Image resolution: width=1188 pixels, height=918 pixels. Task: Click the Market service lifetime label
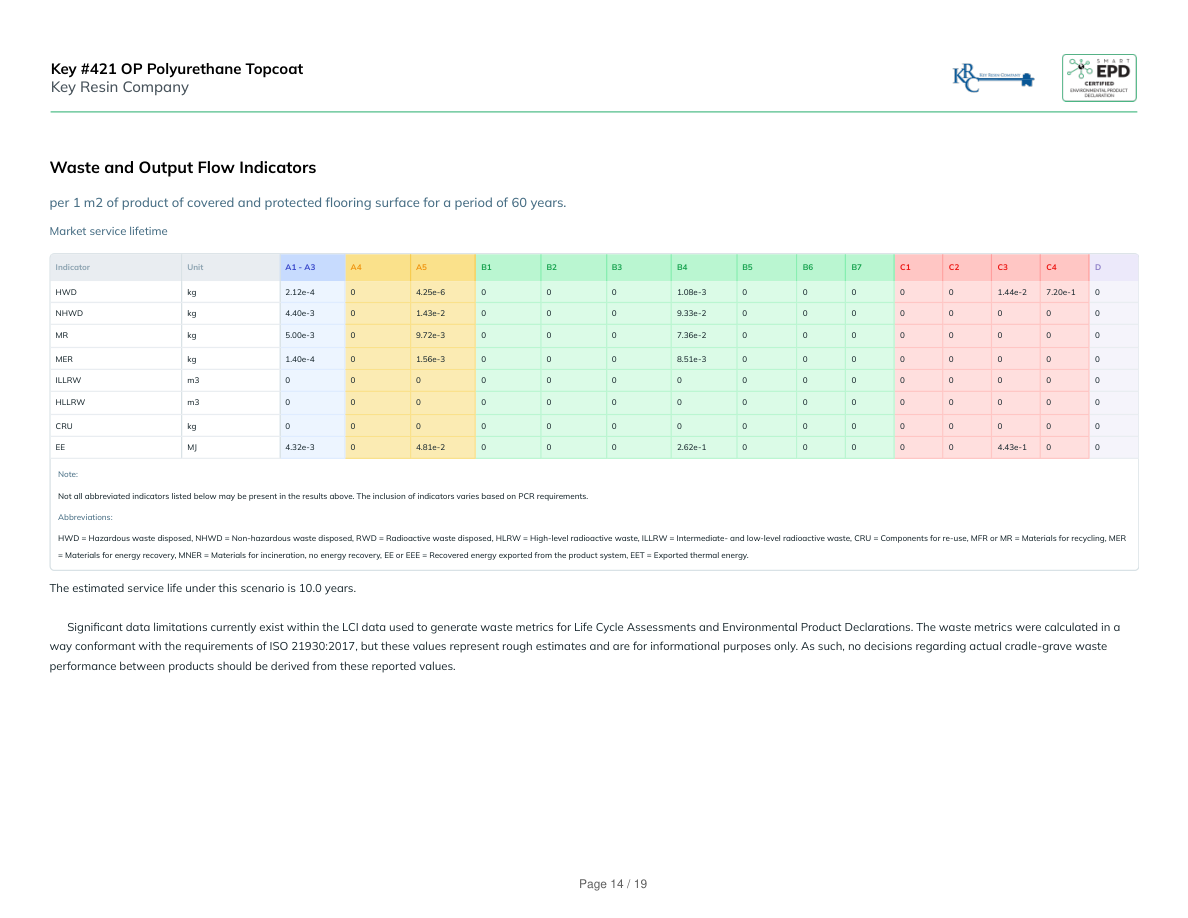point(108,231)
